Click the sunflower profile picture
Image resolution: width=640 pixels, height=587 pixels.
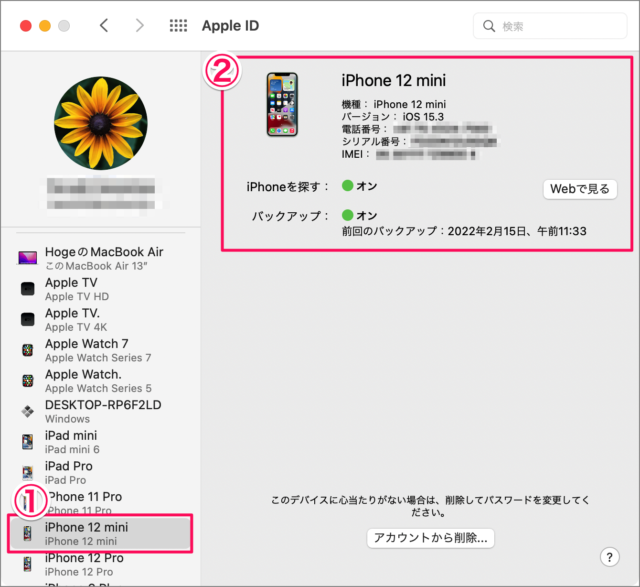(101, 123)
